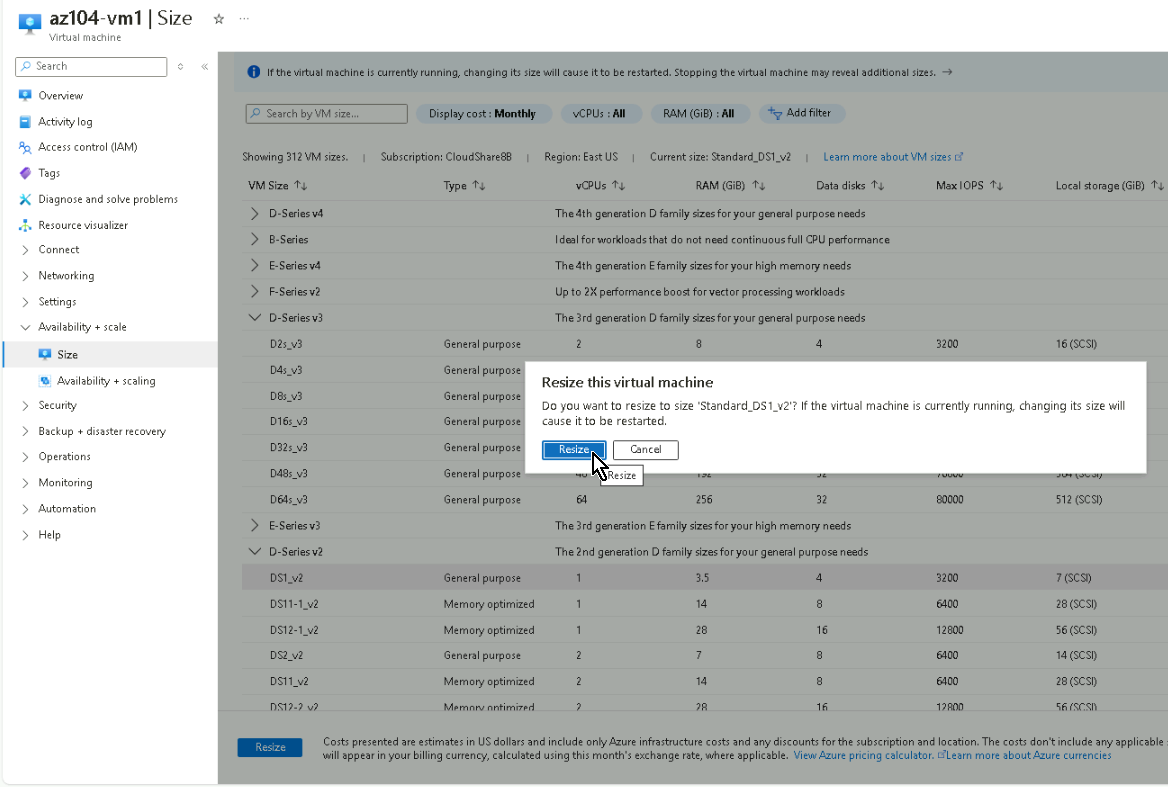Click the Diagnose wrench icon
1168x787 pixels.
(x=25, y=199)
